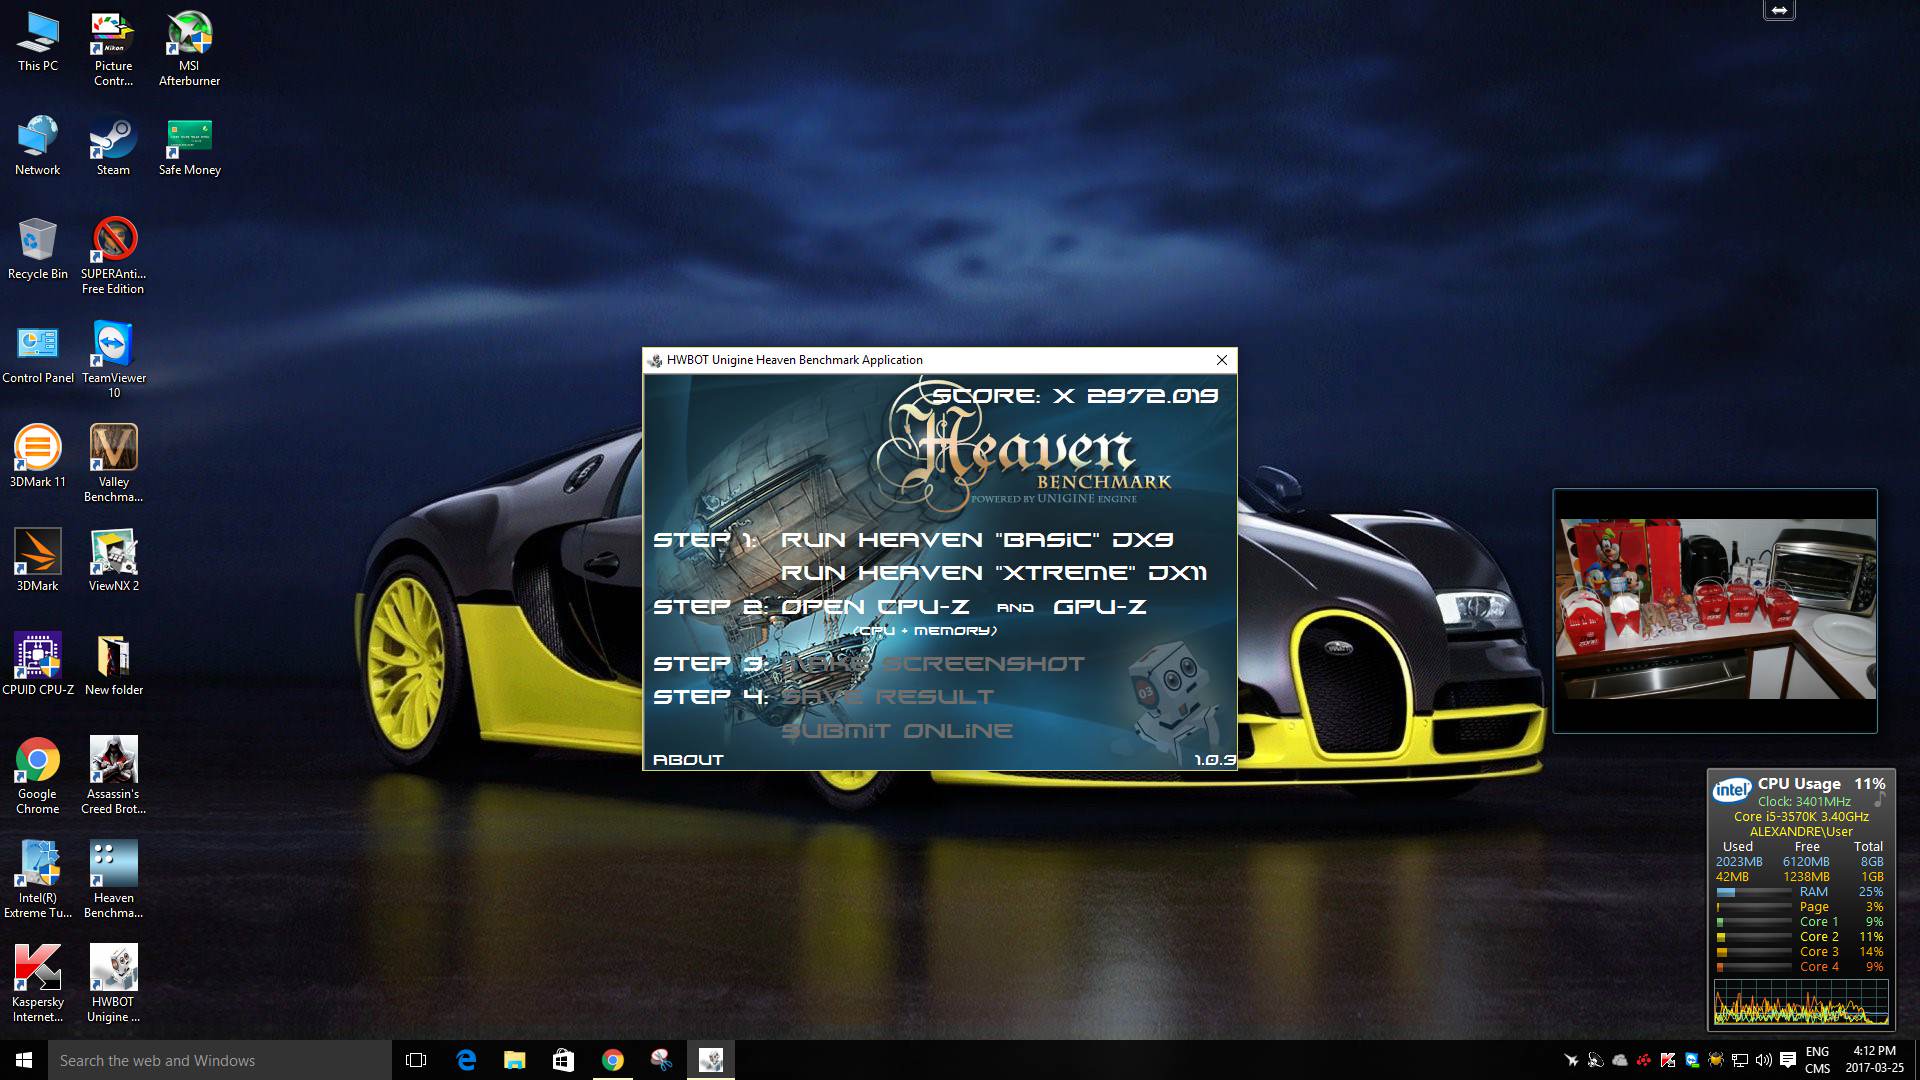Click the airplane tray icon
Viewport: 1920px width, 1080px height.
point(1571,1060)
